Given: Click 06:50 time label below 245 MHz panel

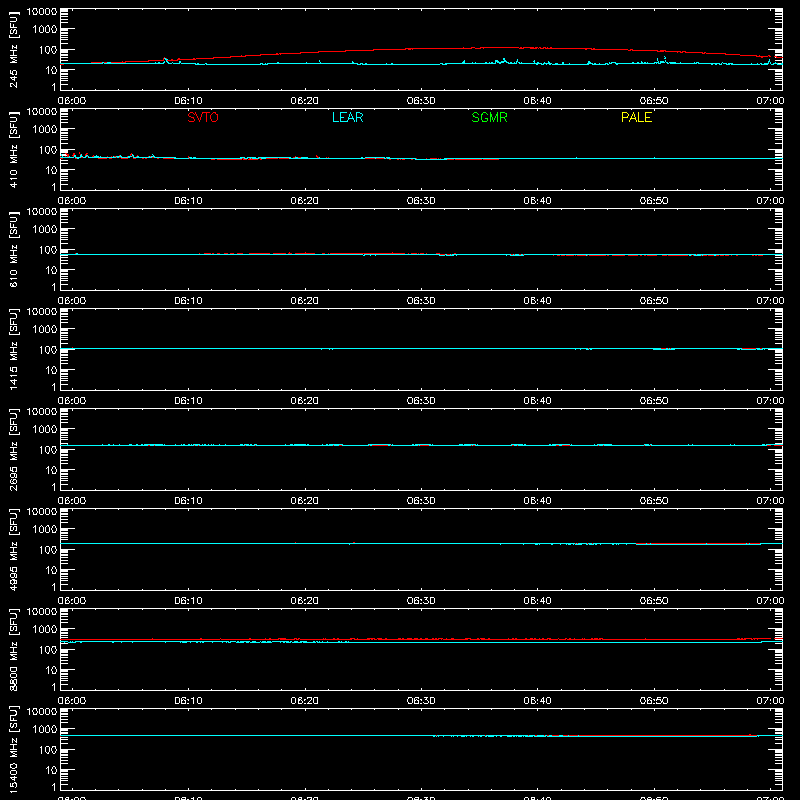Looking at the screenshot, I should (654, 101).
